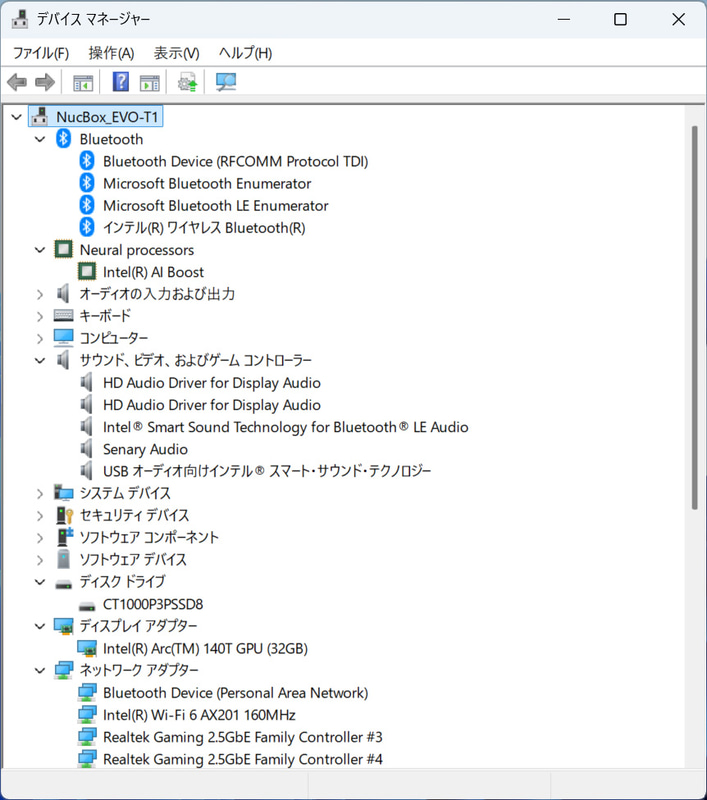Select インテル(R) ワイヤレス Bluetooth(R)
The height and width of the screenshot is (800, 707).
(x=204, y=228)
